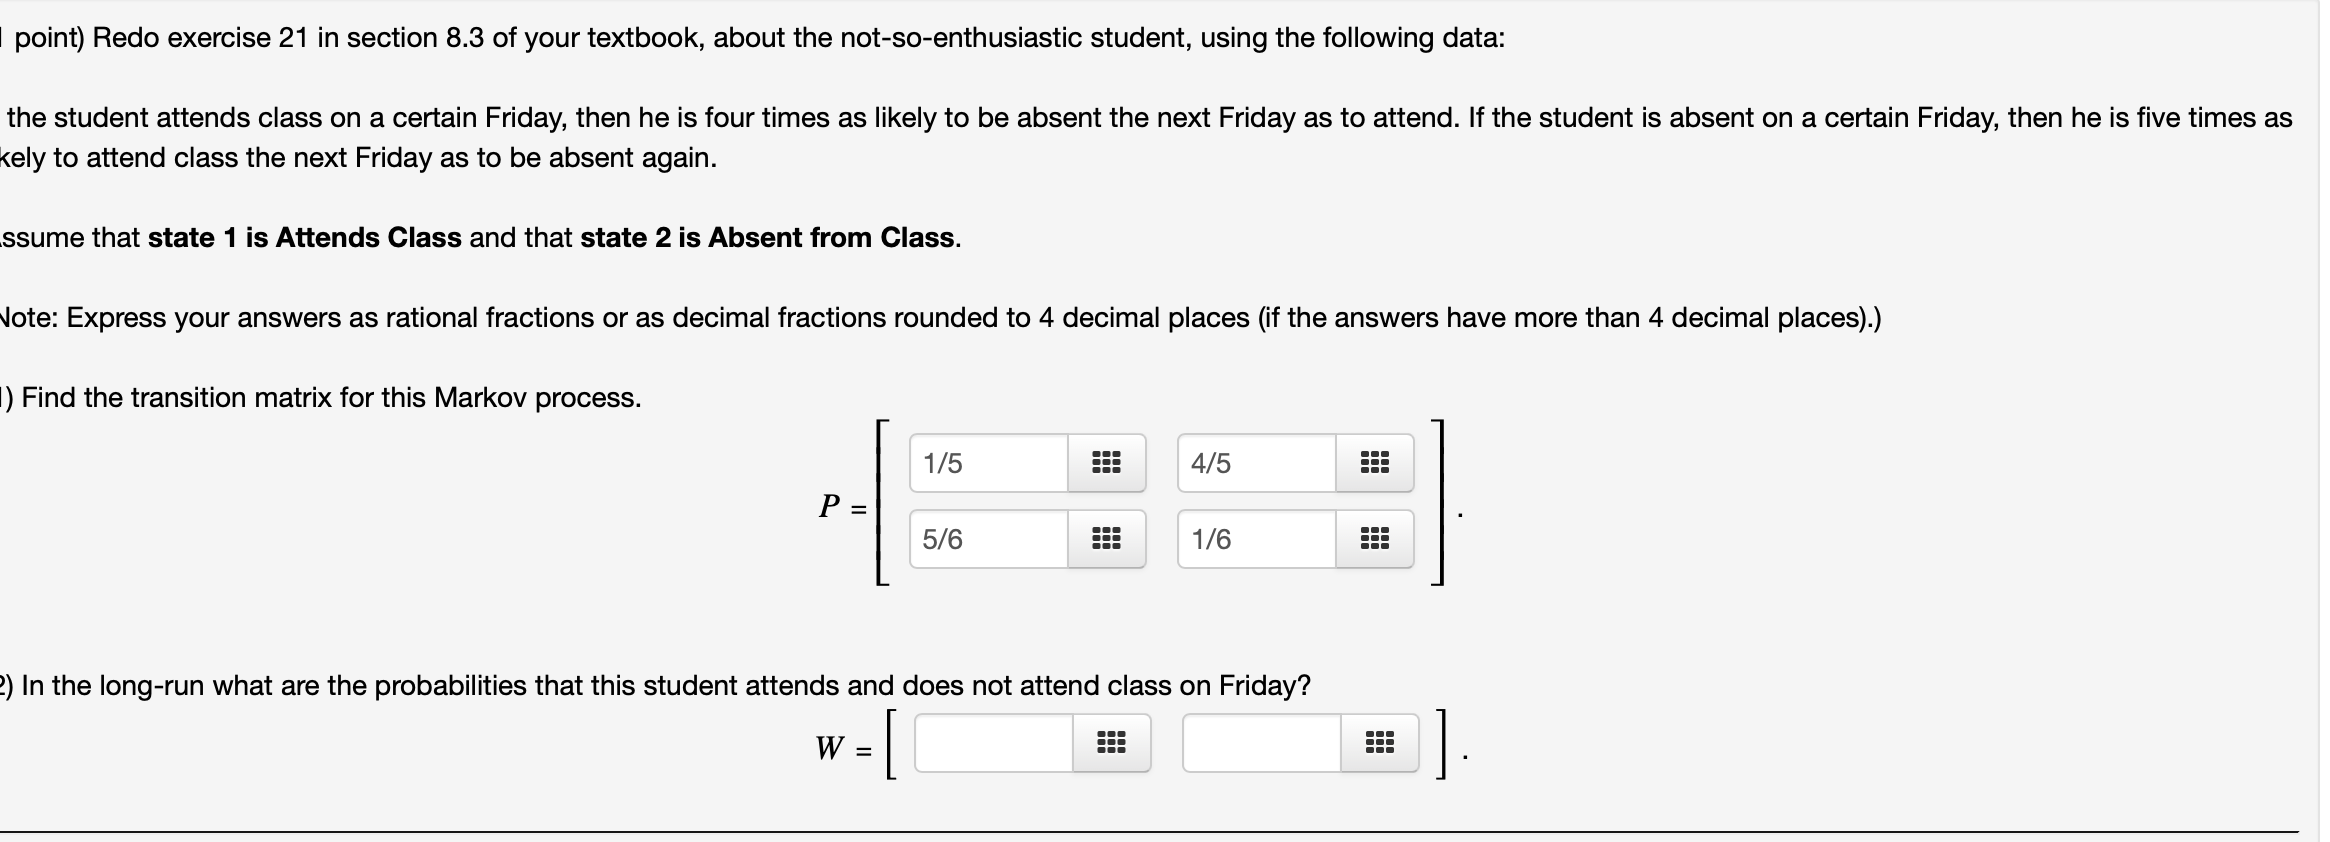Open the equation editor for the second W entry
Screen dimensions: 2330x842
pyautogui.click(x=1379, y=742)
